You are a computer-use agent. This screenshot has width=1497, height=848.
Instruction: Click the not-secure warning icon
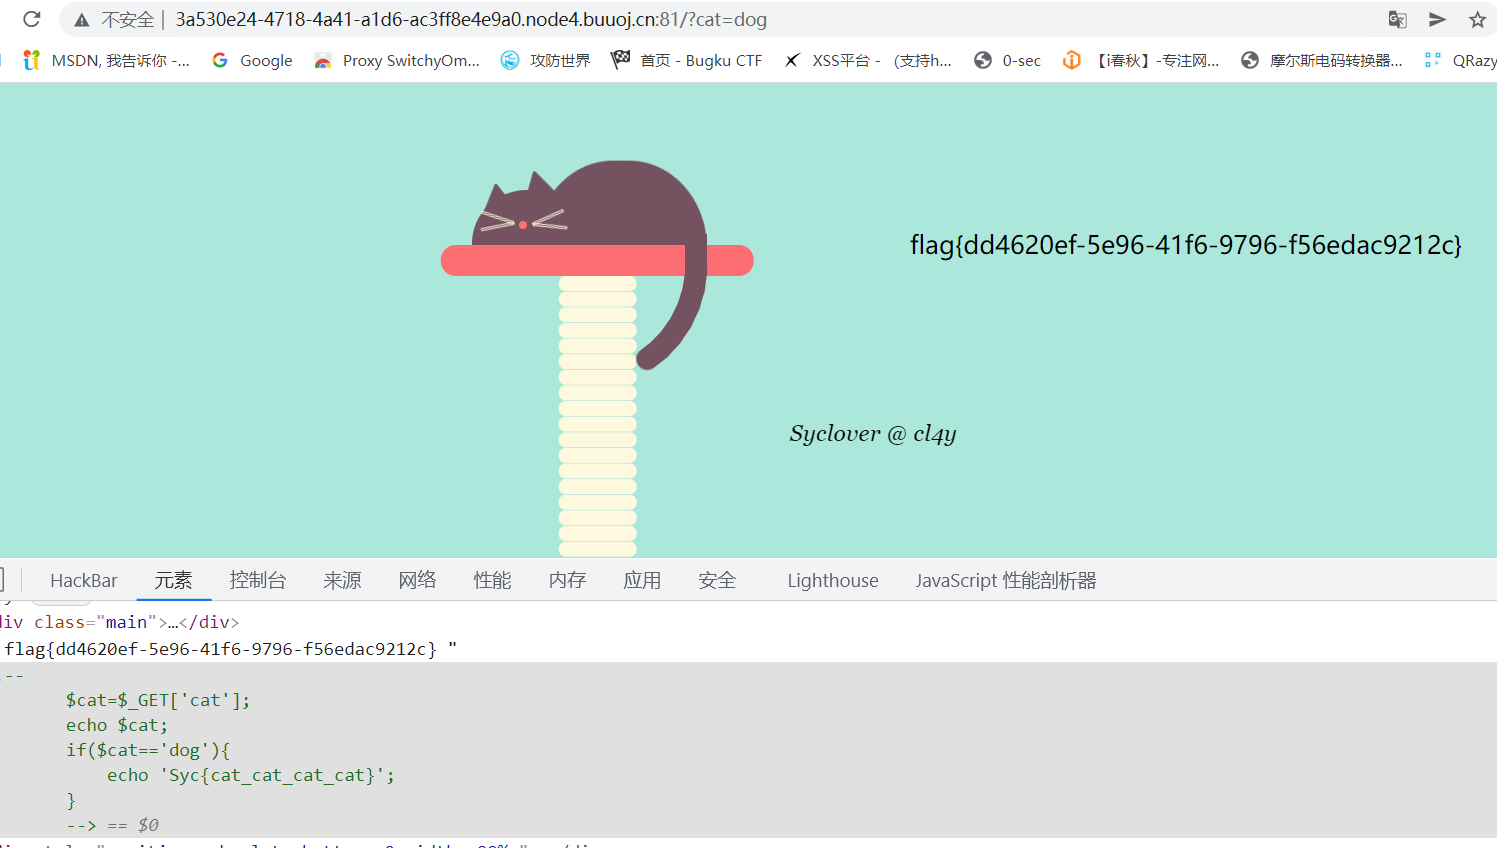tap(82, 20)
